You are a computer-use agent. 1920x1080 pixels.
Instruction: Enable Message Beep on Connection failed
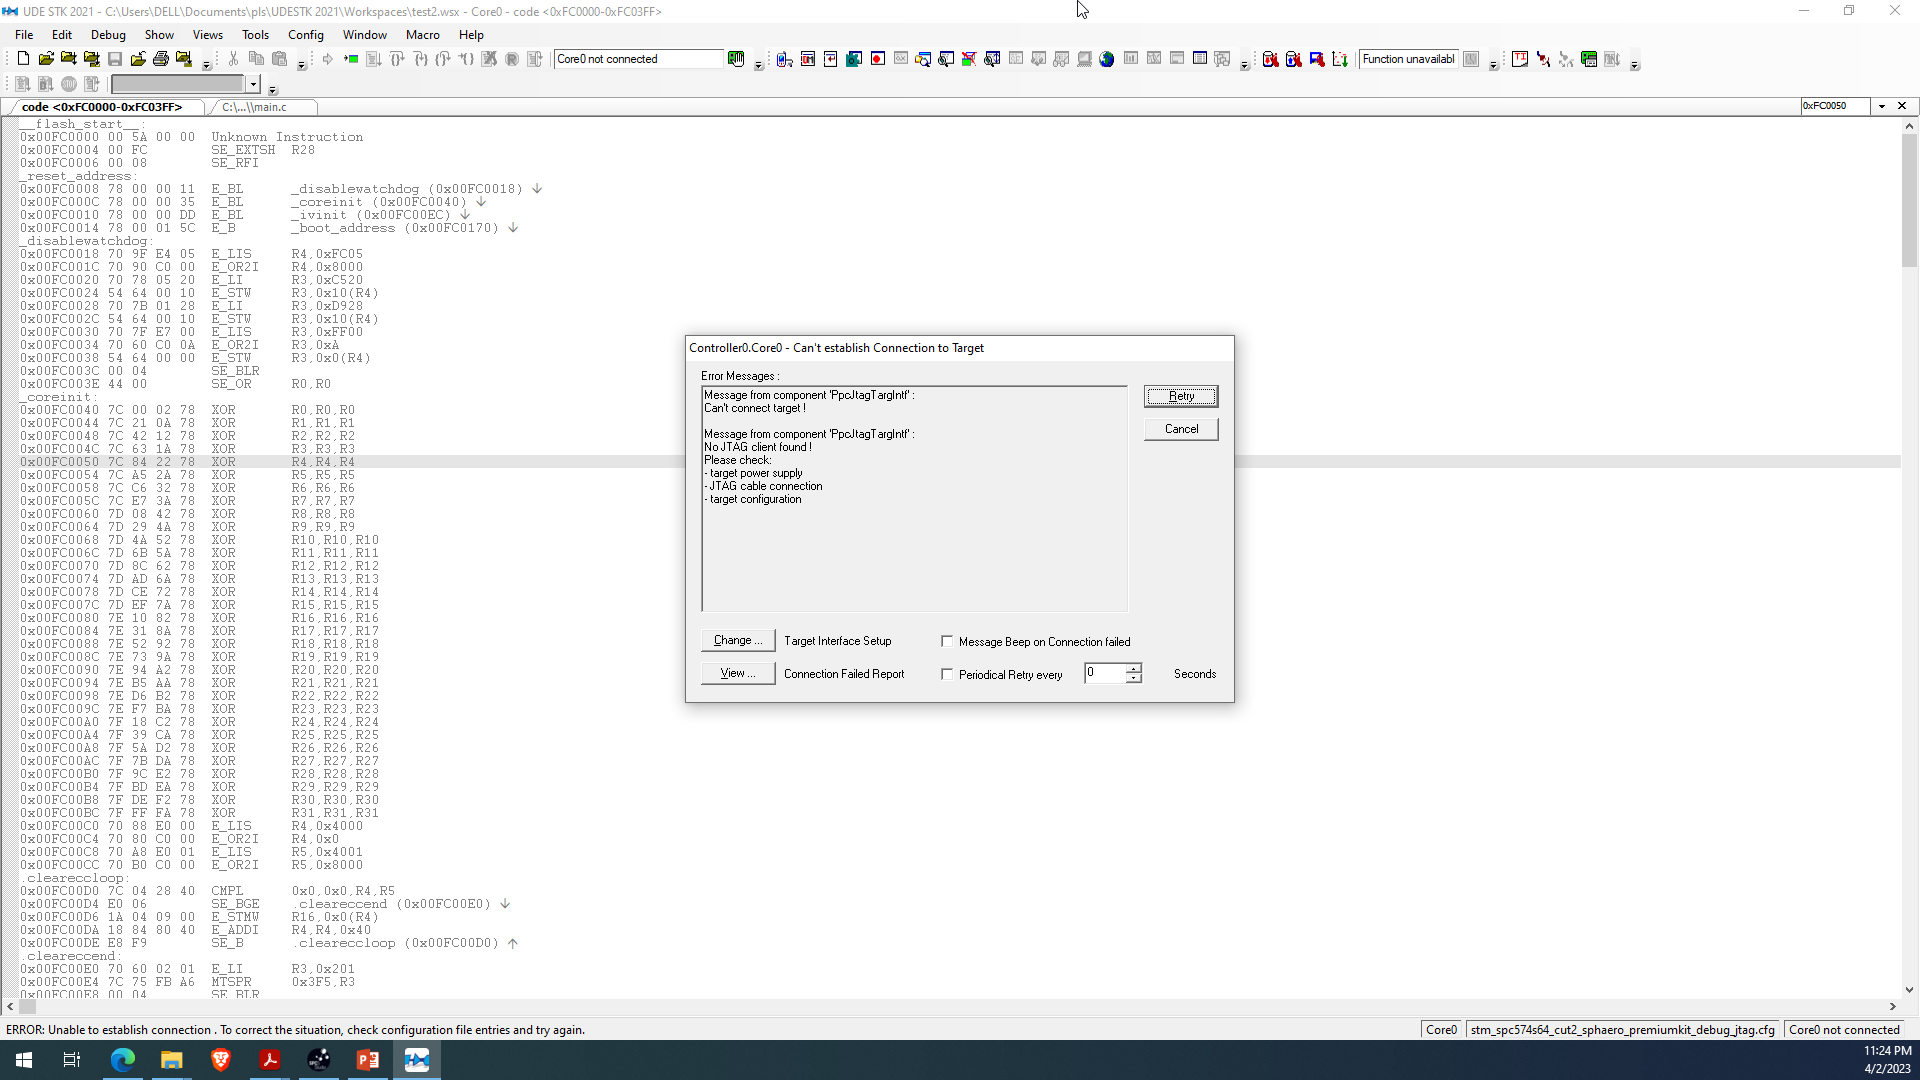tap(948, 641)
